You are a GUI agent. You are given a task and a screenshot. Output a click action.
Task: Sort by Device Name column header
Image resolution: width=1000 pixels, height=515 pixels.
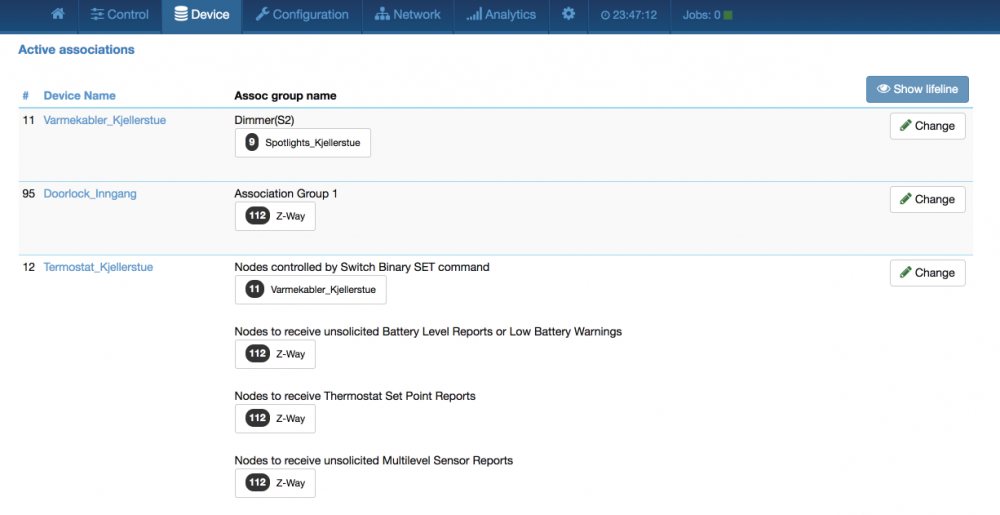coord(80,96)
